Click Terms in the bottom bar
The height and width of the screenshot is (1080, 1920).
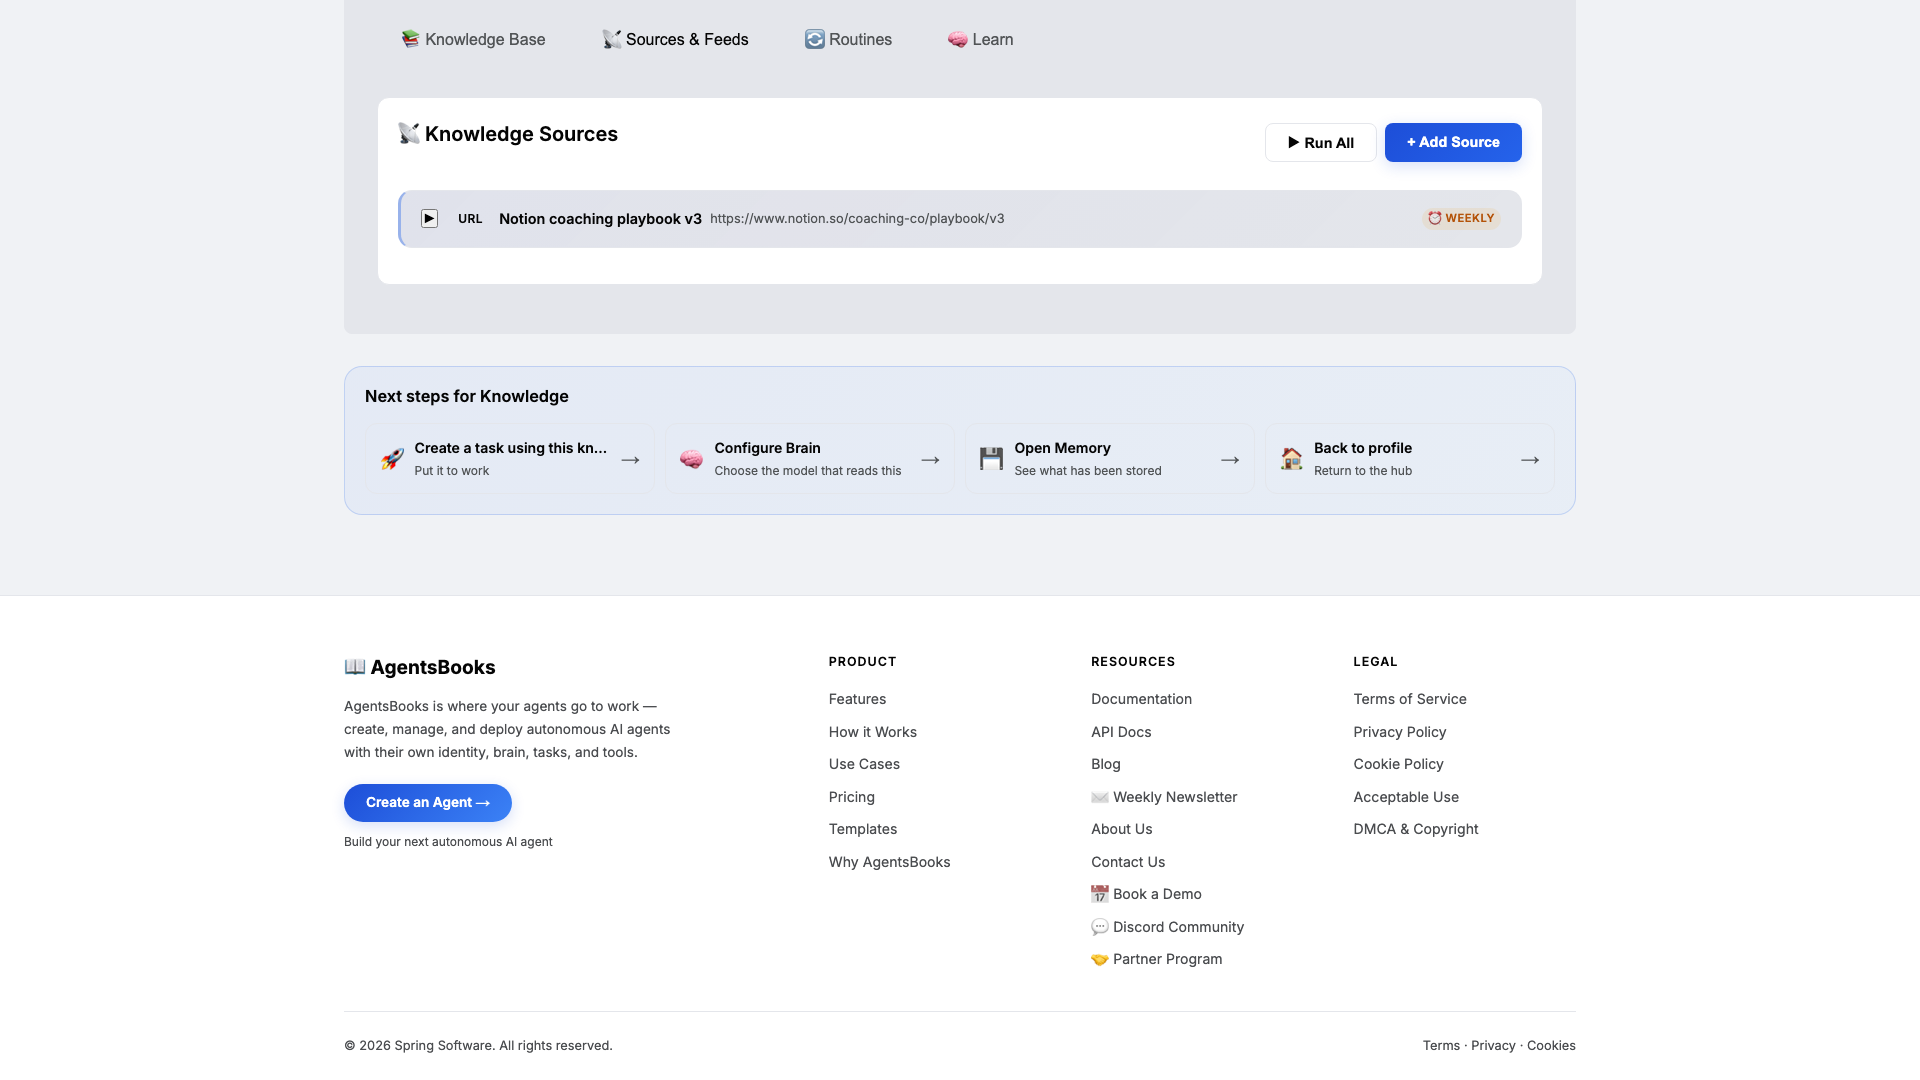click(x=1441, y=1045)
